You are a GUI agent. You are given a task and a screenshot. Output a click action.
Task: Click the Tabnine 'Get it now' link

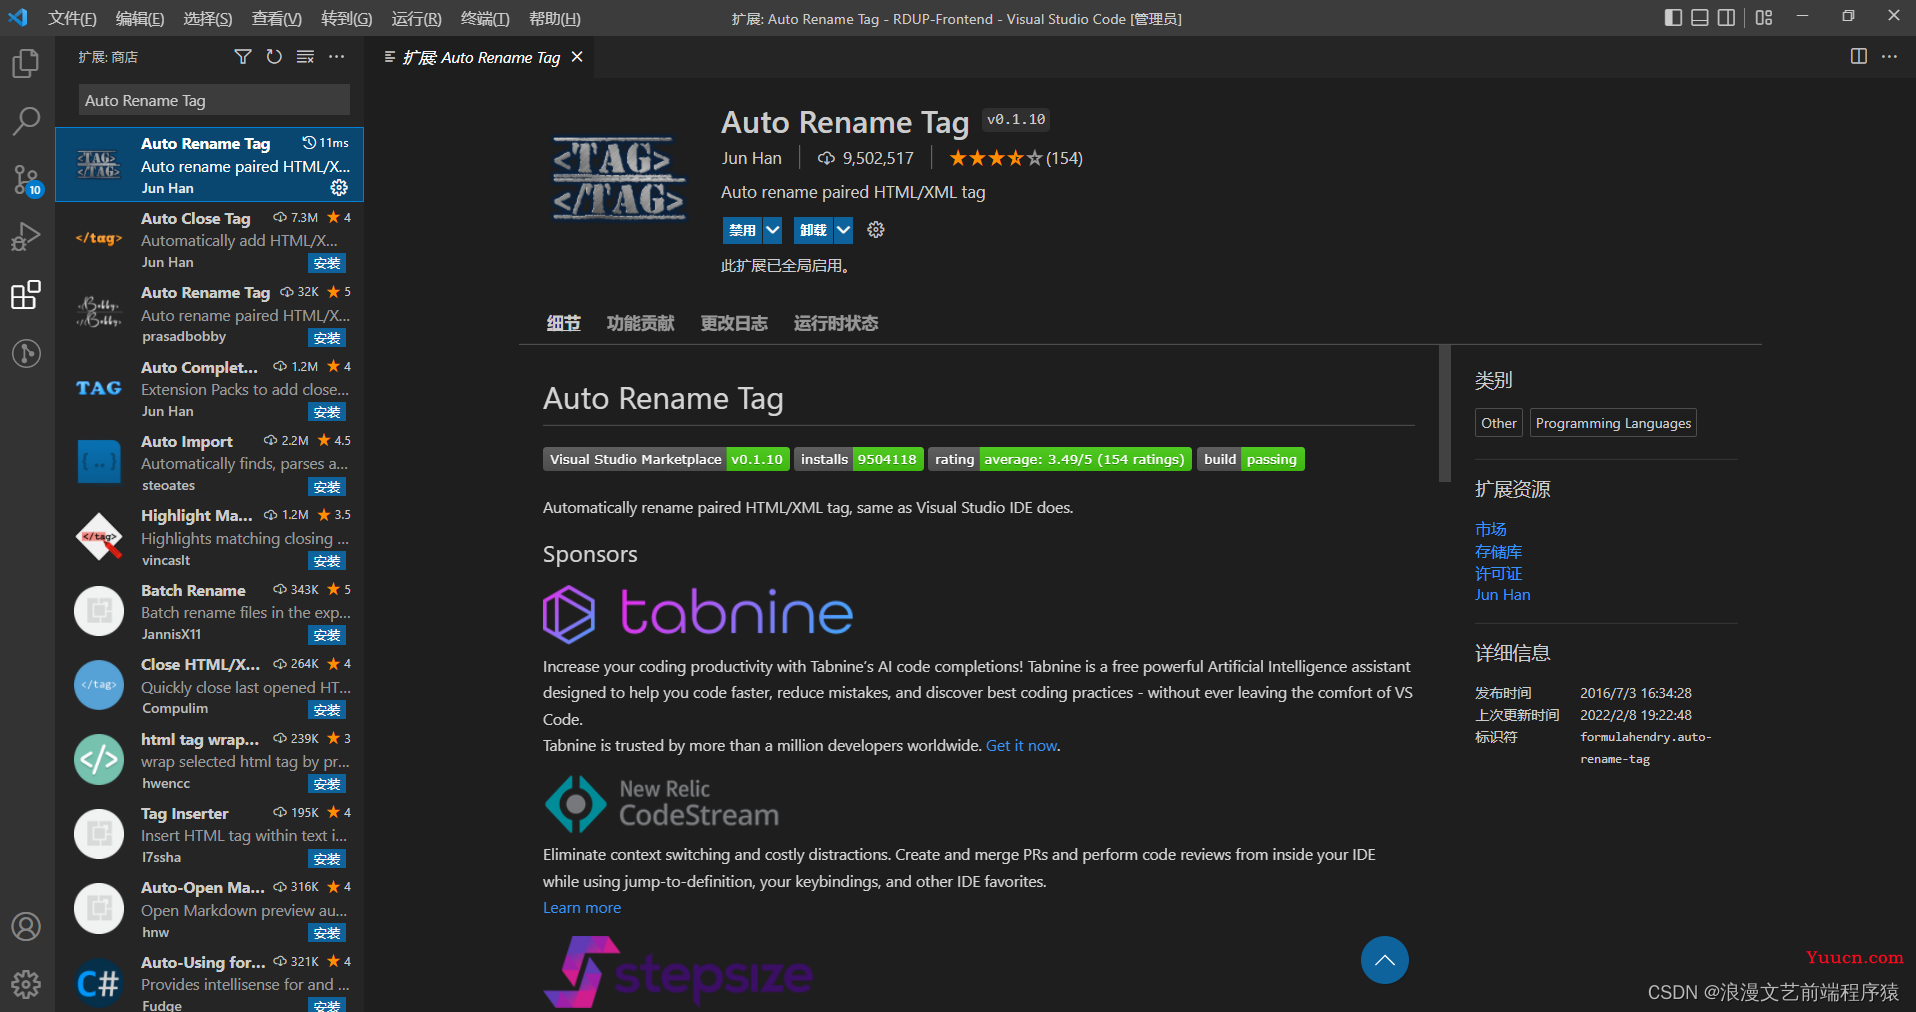[1021, 746]
